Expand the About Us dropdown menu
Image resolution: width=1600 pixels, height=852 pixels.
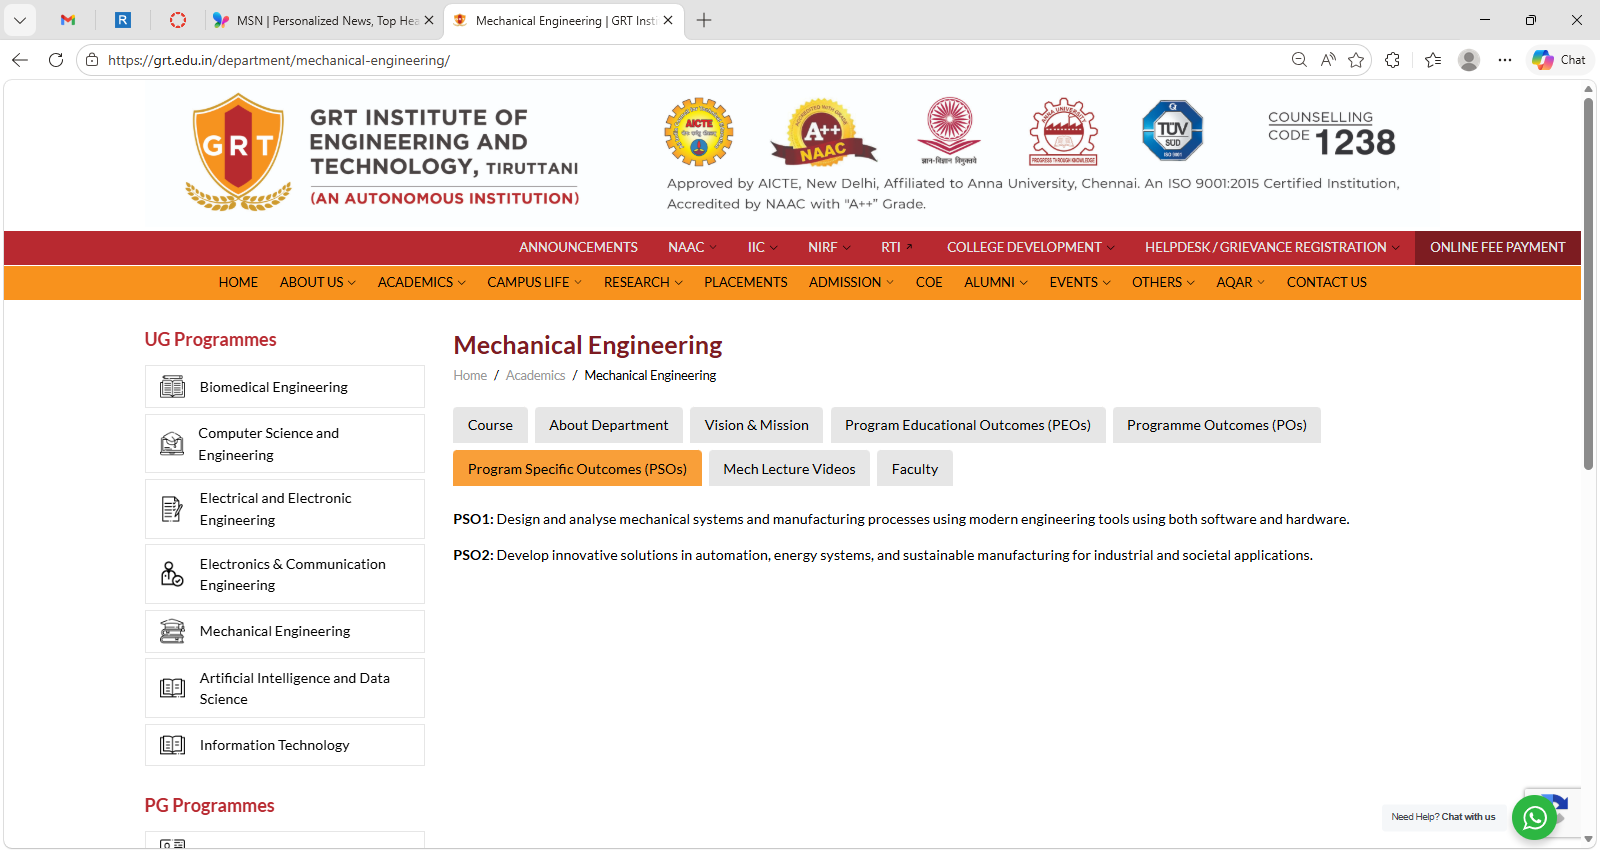(x=317, y=282)
